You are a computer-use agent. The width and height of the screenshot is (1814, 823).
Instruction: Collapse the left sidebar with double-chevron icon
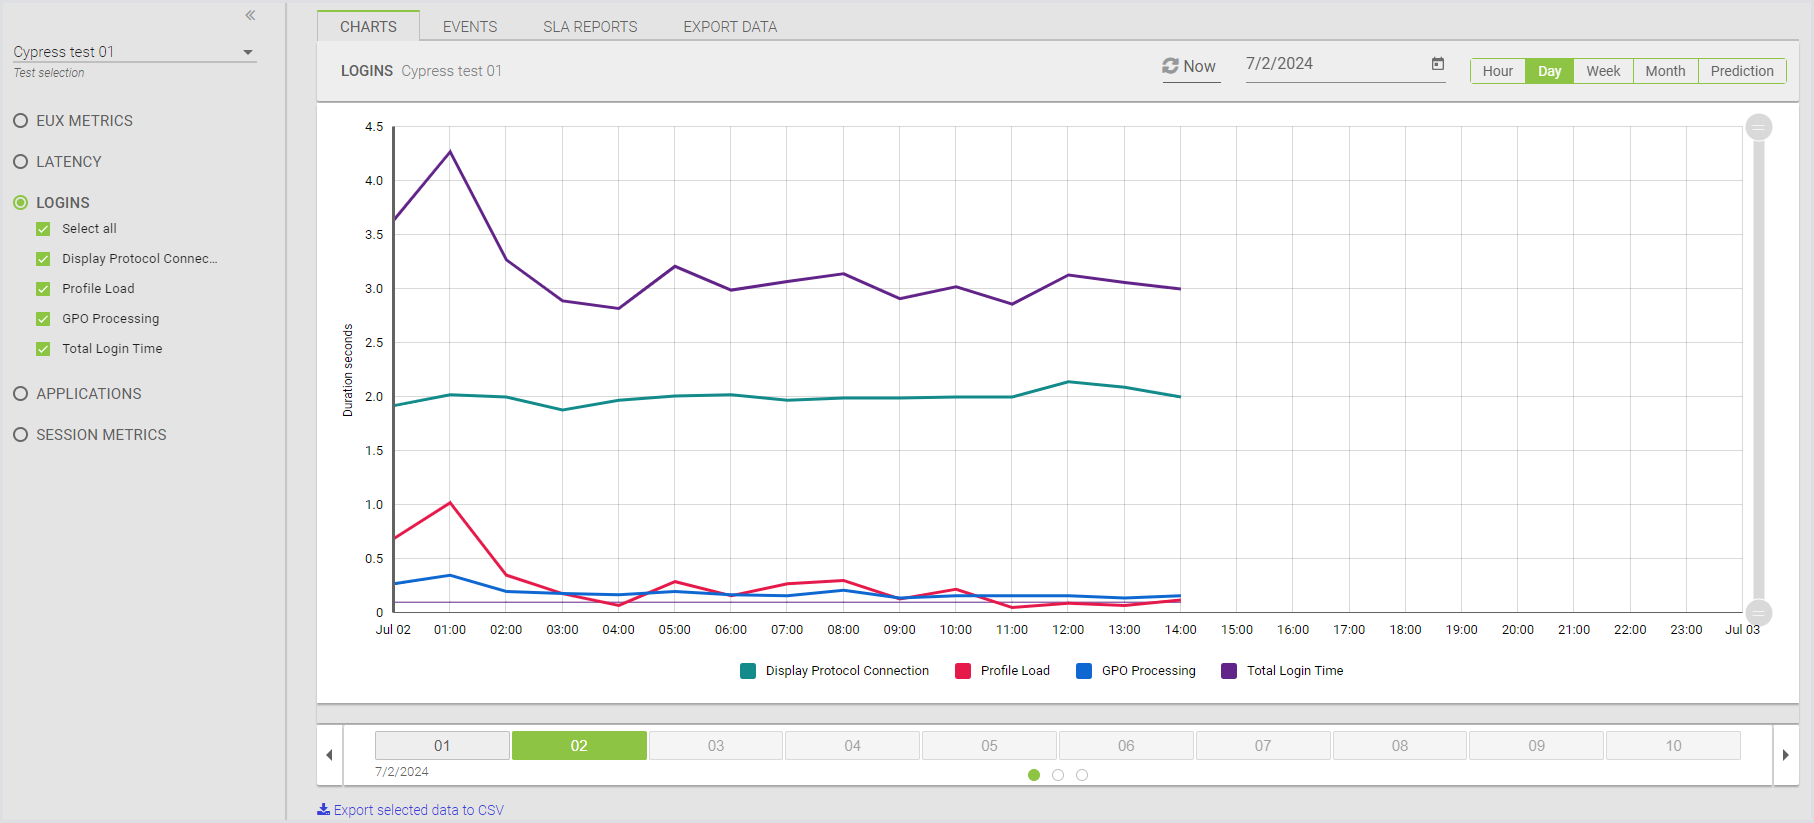pos(250,15)
